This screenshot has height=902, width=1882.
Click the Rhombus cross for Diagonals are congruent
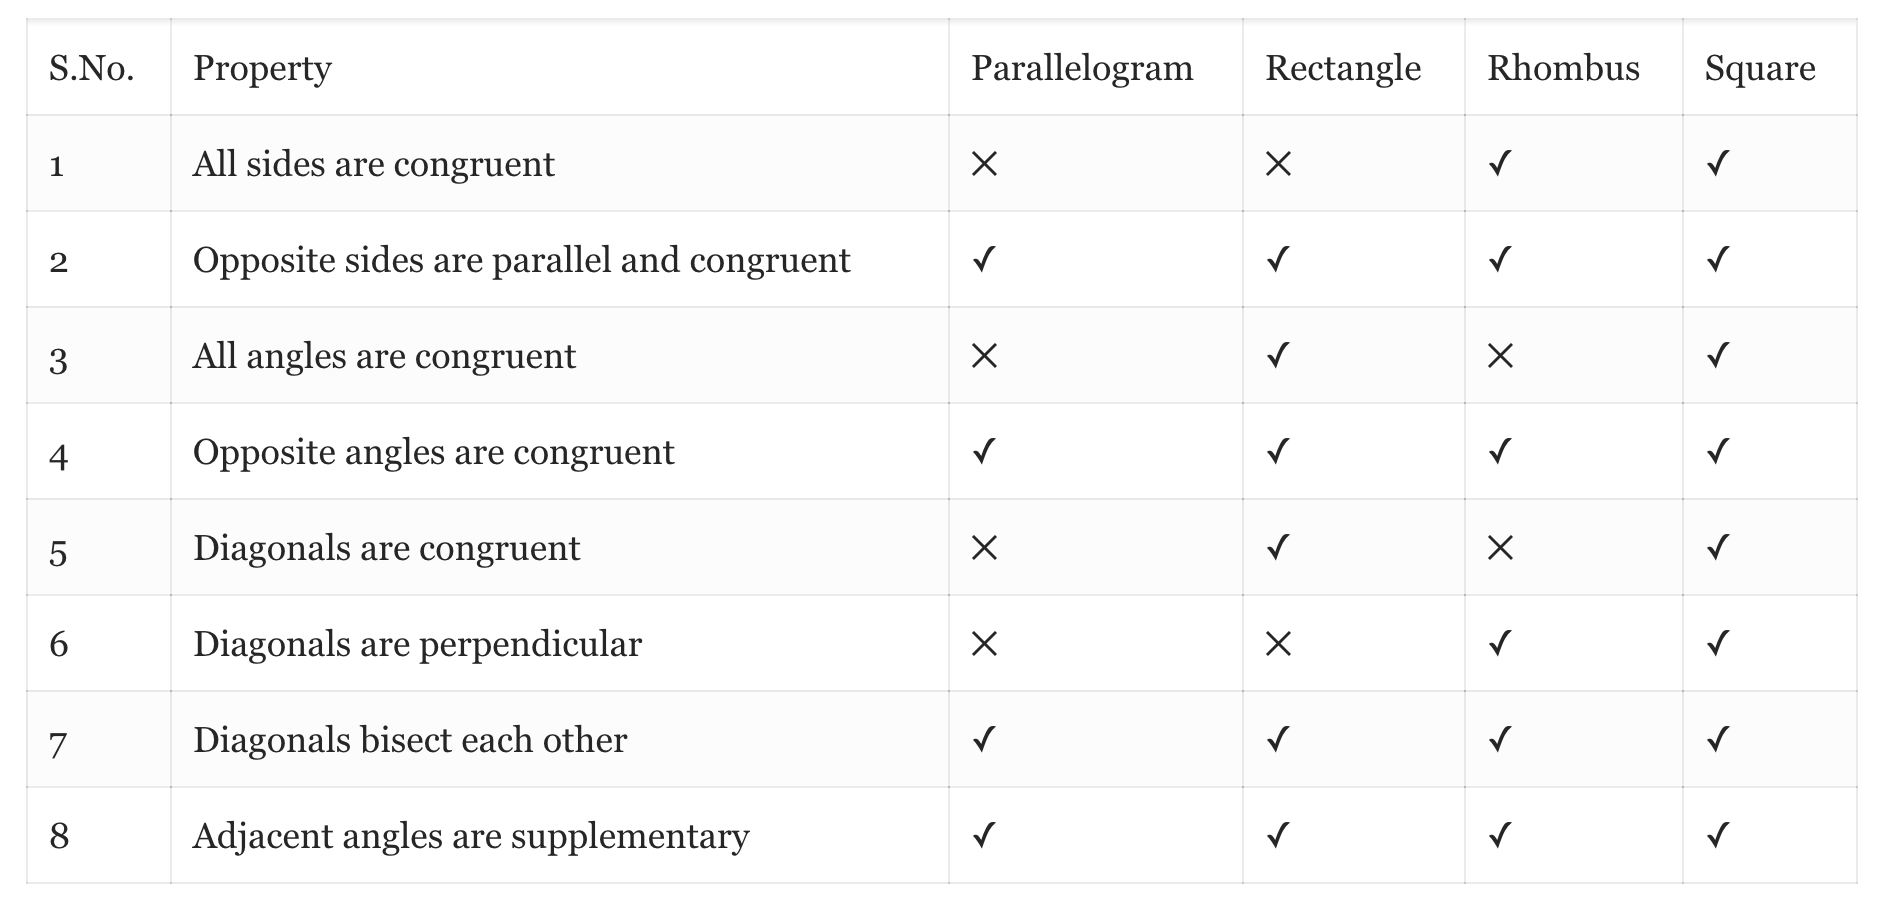[1500, 548]
